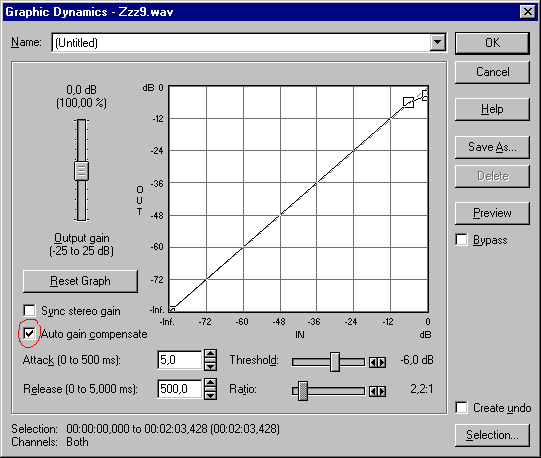Click the Selection time range text
This screenshot has width=541, height=458.
coord(173,429)
